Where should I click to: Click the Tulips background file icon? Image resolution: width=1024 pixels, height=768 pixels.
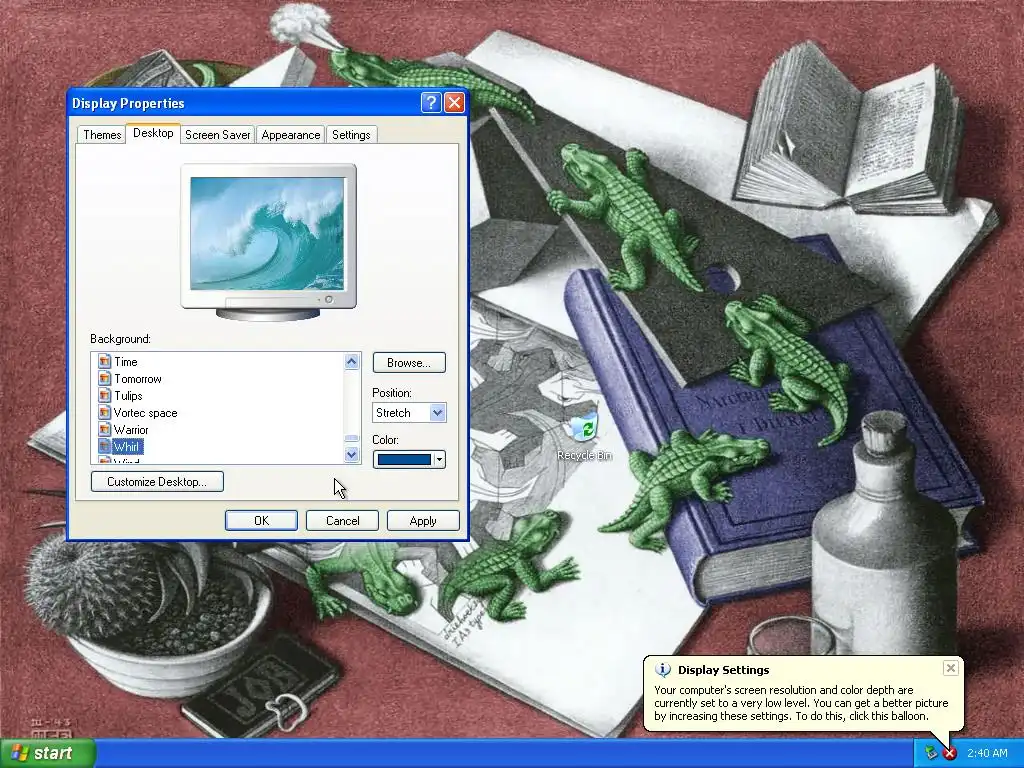pyautogui.click(x=104, y=395)
